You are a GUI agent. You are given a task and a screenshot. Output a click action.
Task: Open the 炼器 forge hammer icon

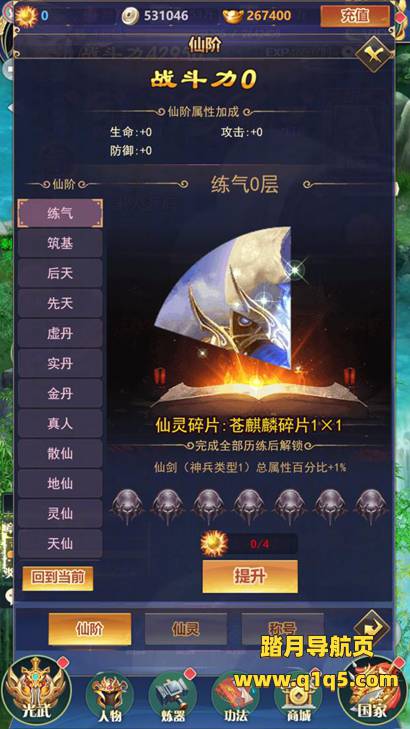[172, 697]
